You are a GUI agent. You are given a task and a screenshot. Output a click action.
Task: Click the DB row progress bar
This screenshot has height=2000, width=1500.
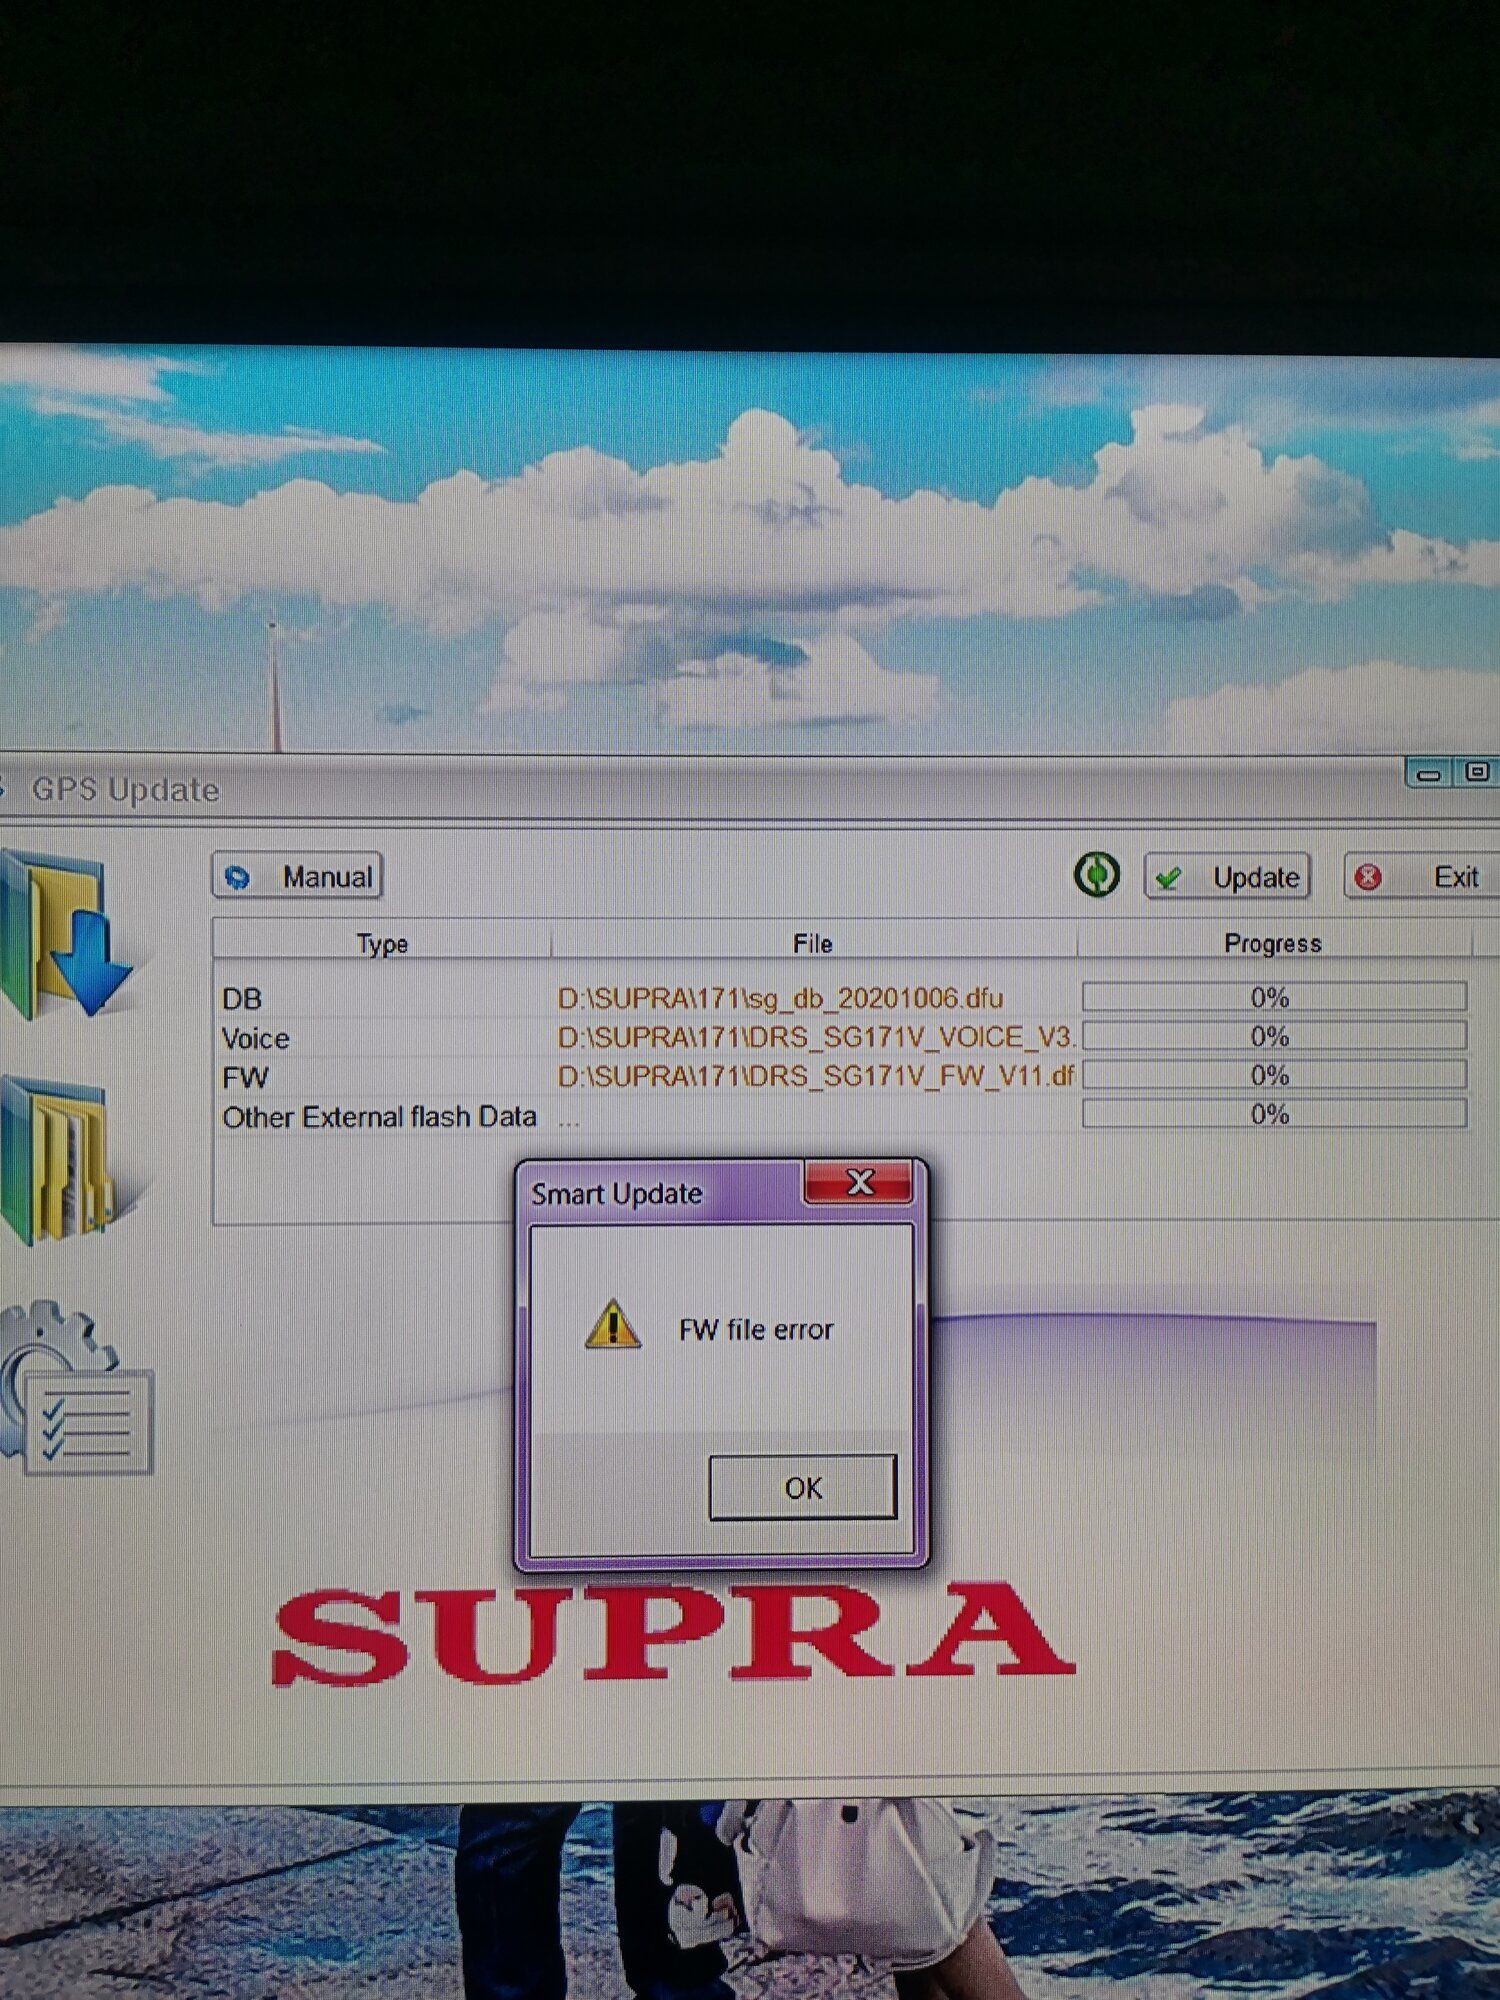click(x=1273, y=997)
